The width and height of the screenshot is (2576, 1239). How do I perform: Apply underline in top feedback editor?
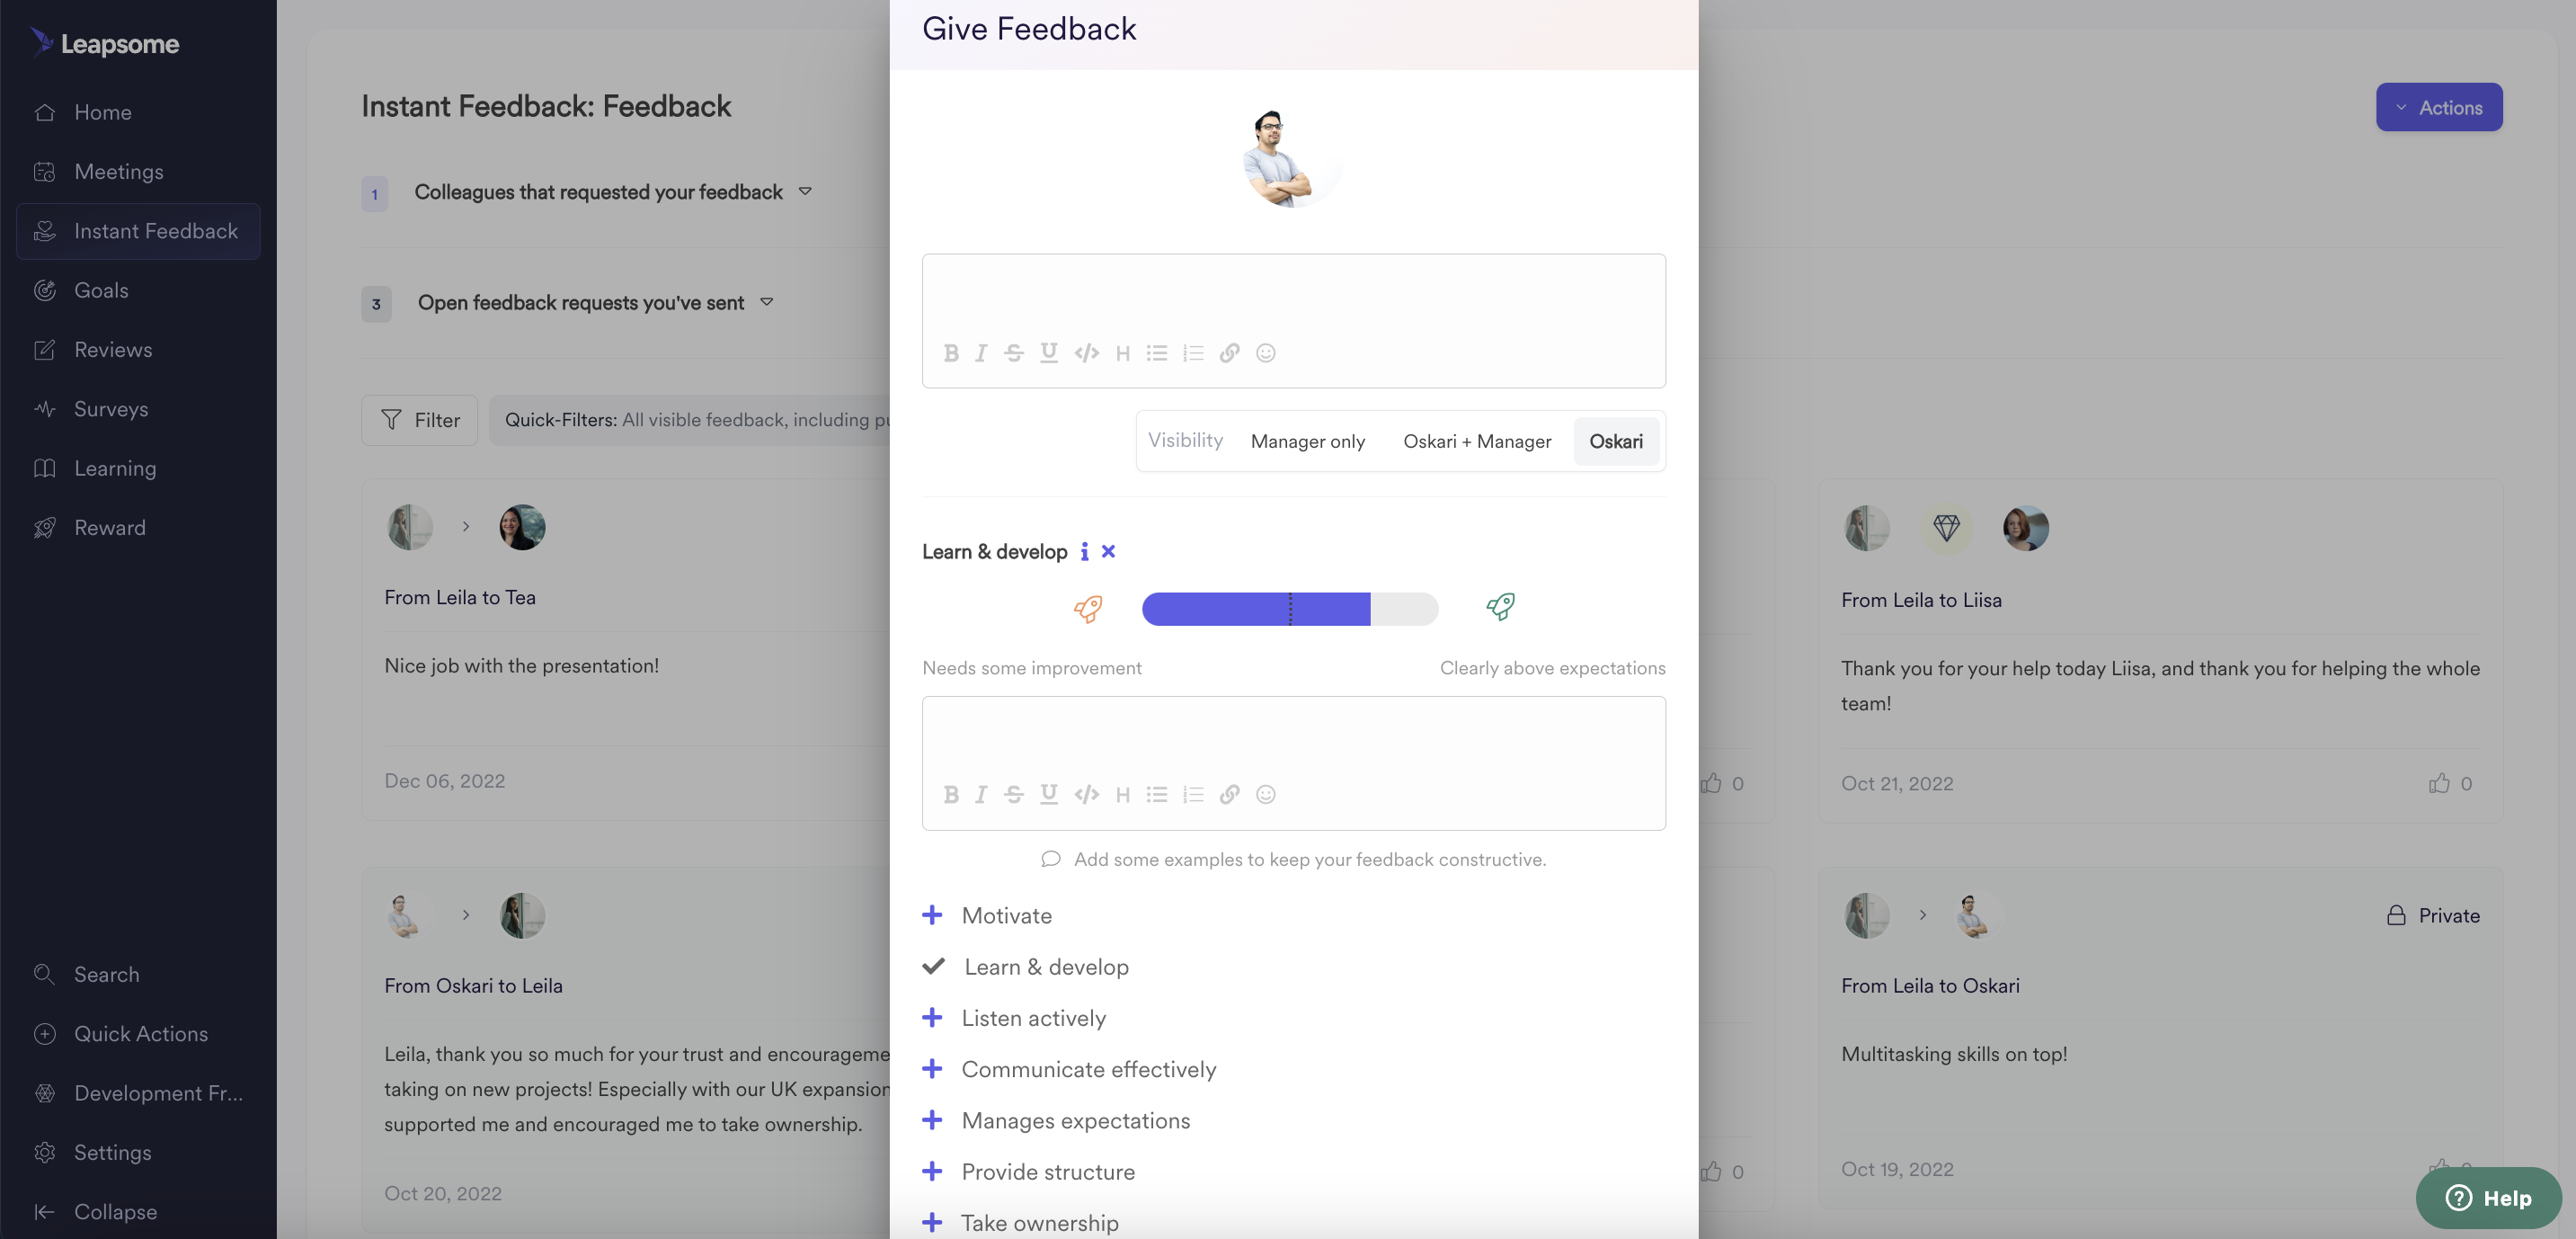(1049, 353)
